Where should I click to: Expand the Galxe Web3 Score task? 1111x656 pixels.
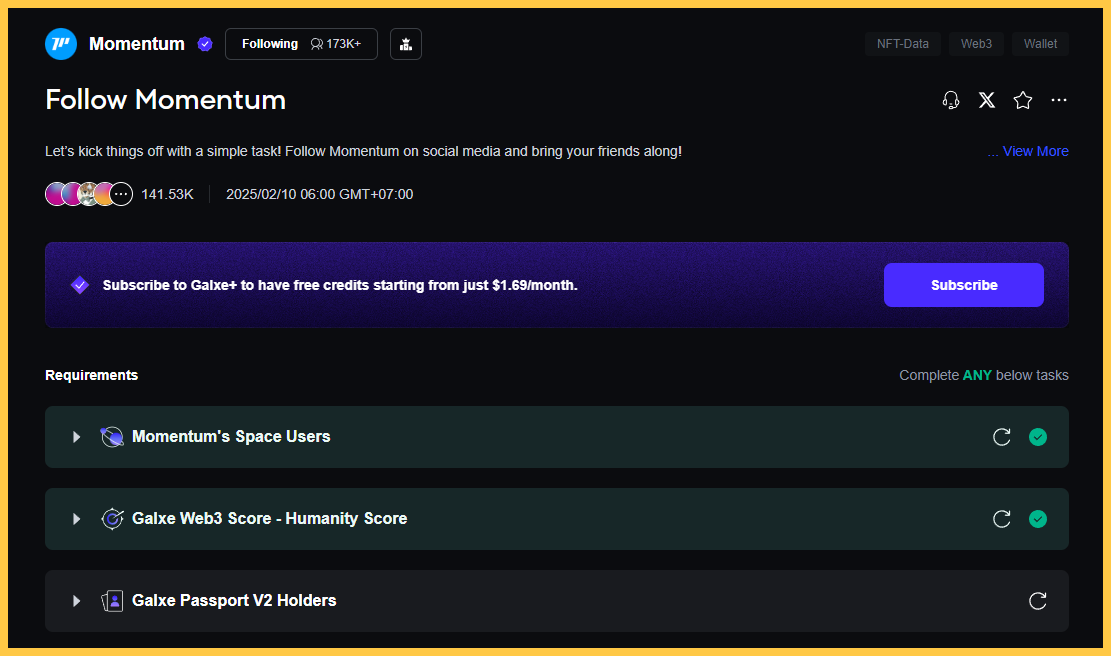tap(77, 519)
